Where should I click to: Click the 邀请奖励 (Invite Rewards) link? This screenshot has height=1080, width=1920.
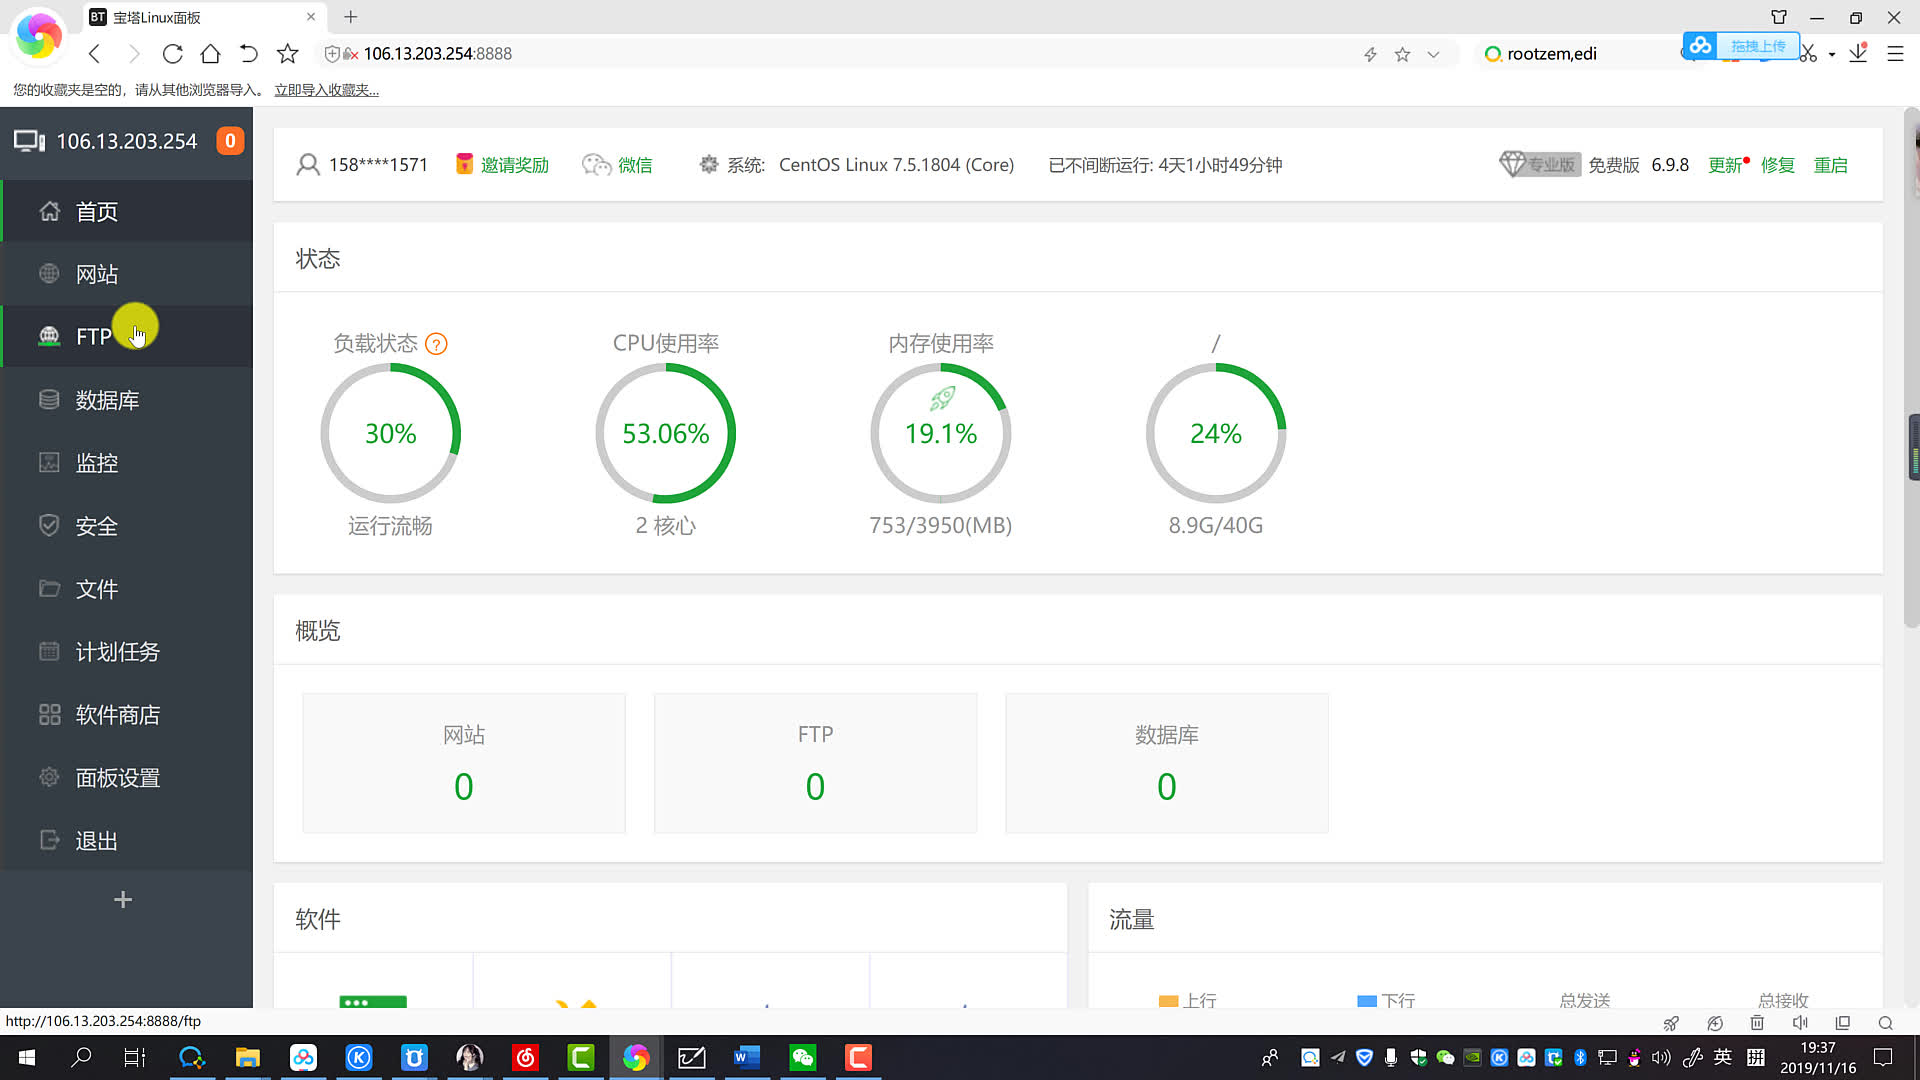(516, 165)
